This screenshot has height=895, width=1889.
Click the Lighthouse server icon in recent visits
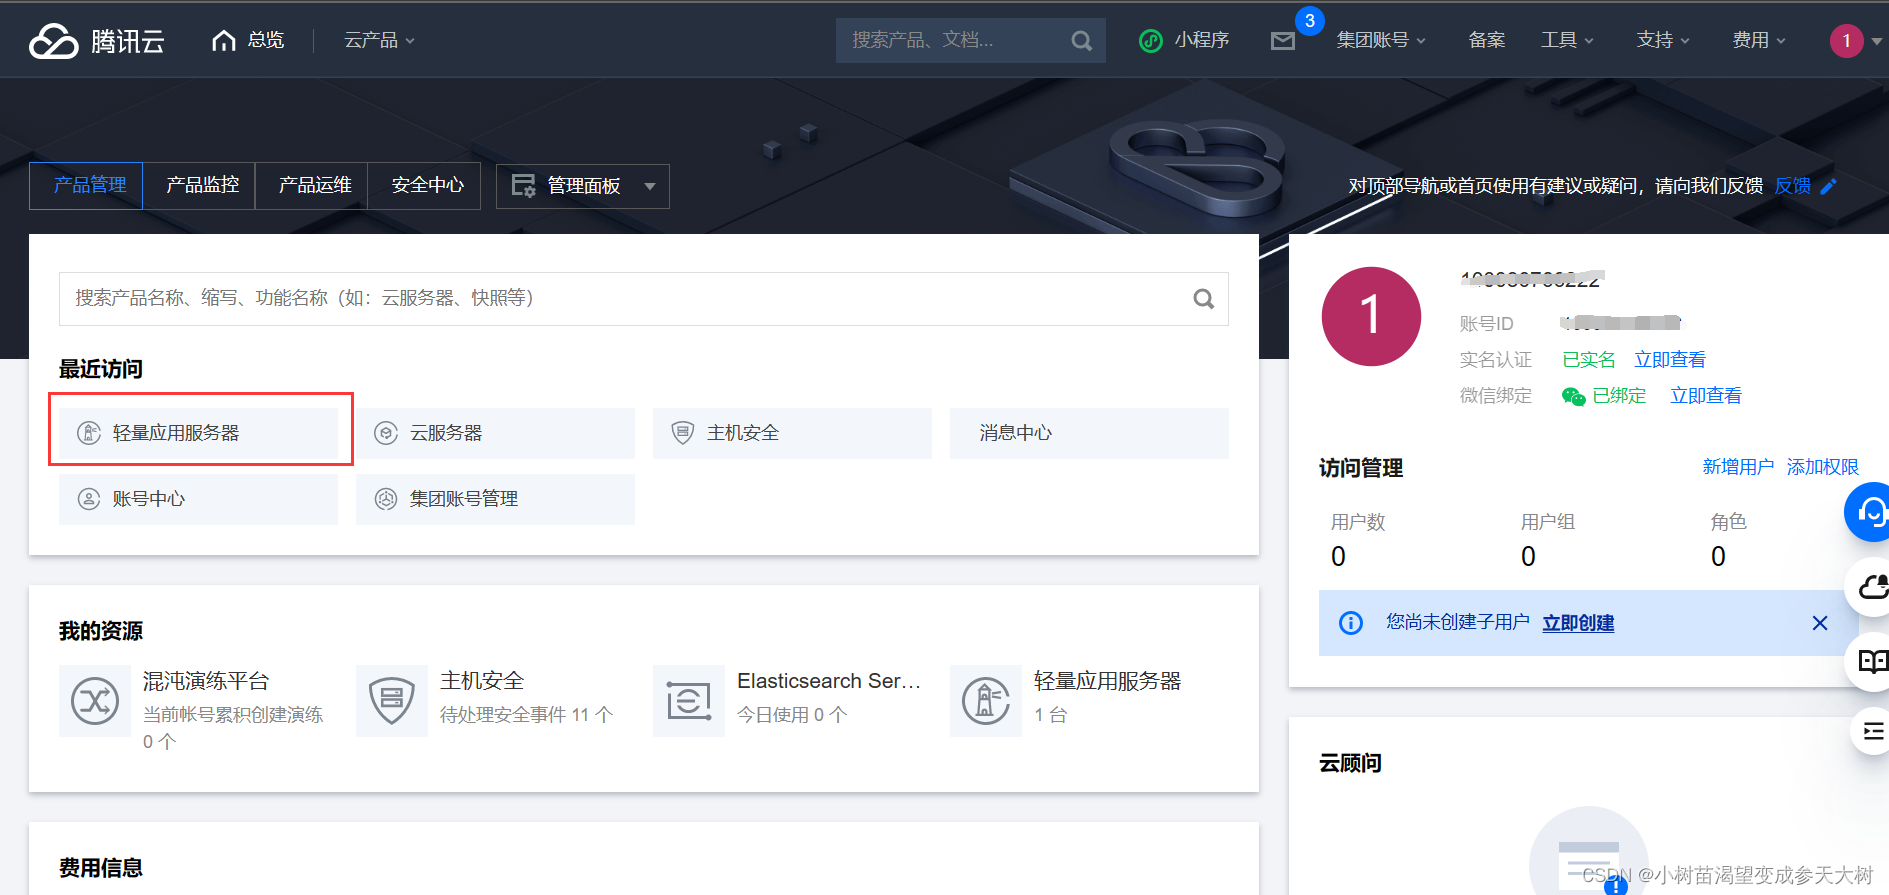tap(89, 433)
